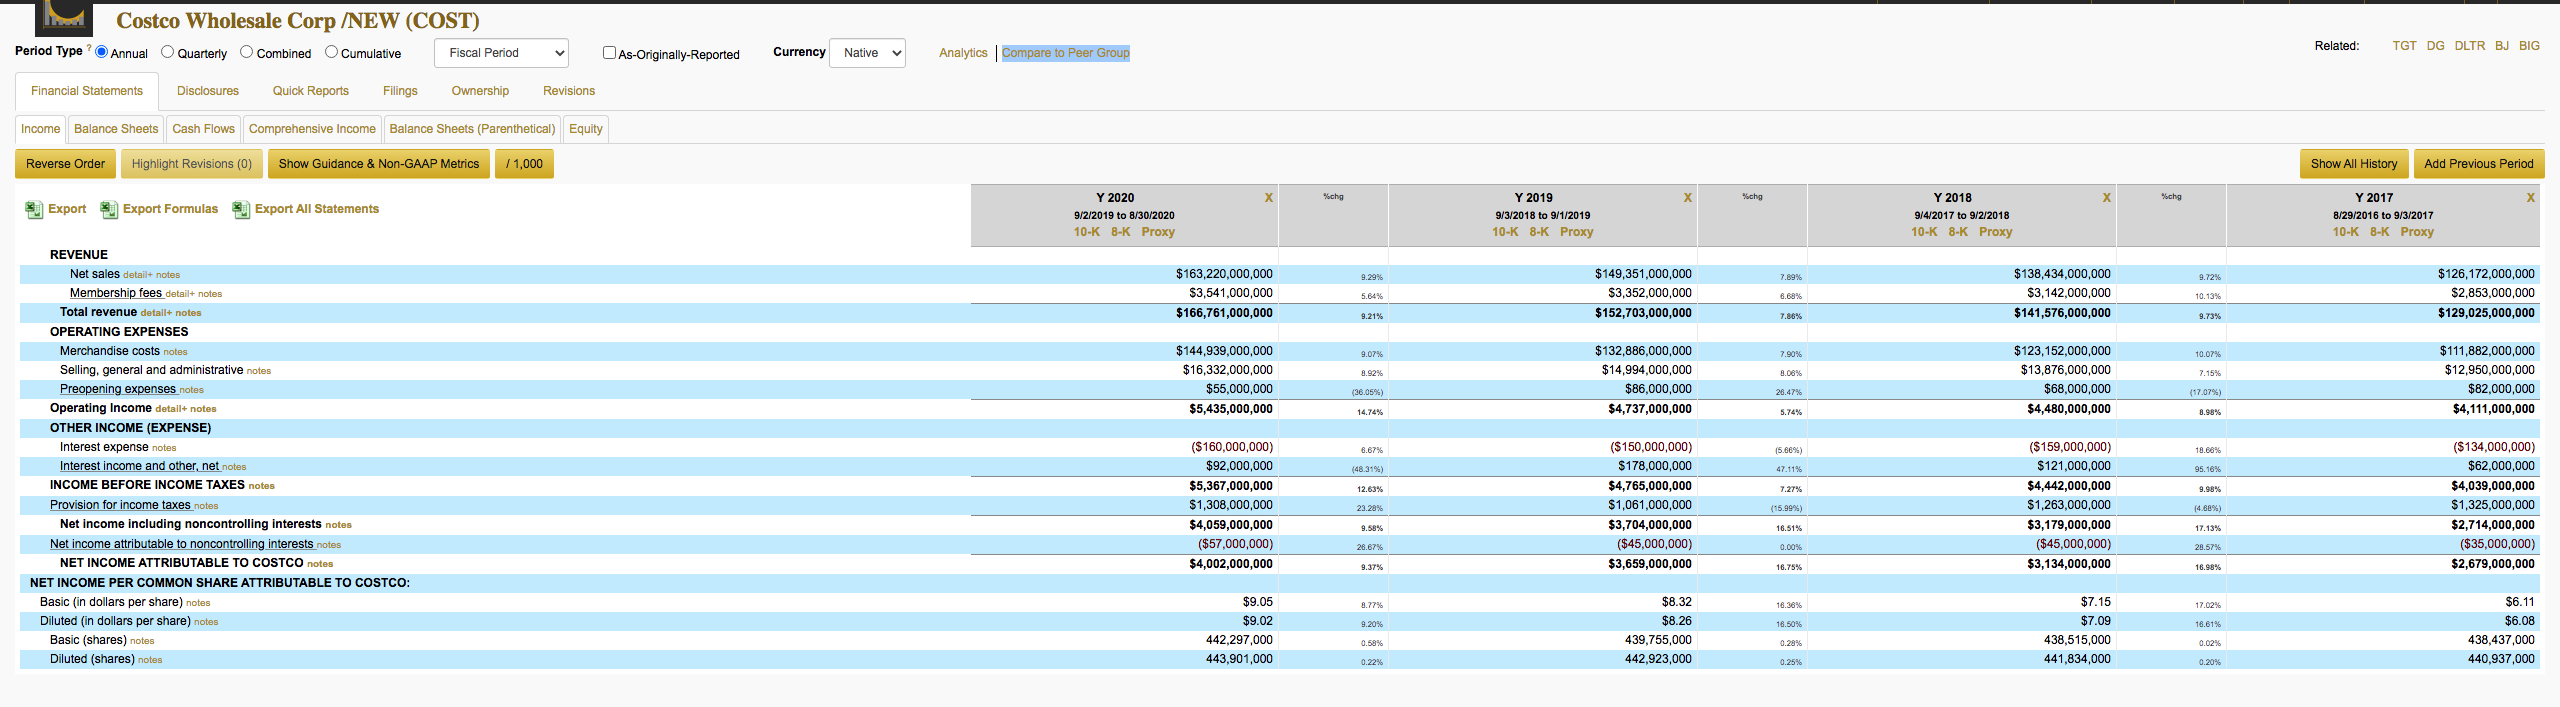Viewport: 2560px width, 707px height.
Task: Select the Quarterly period type radio
Action: [x=167, y=52]
